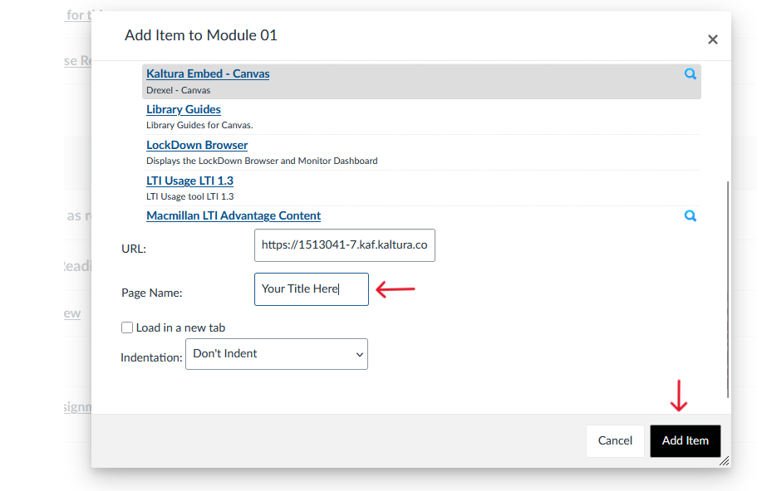Image resolution: width=781 pixels, height=491 pixels.
Task: Click the Cancel button
Action: pos(615,441)
